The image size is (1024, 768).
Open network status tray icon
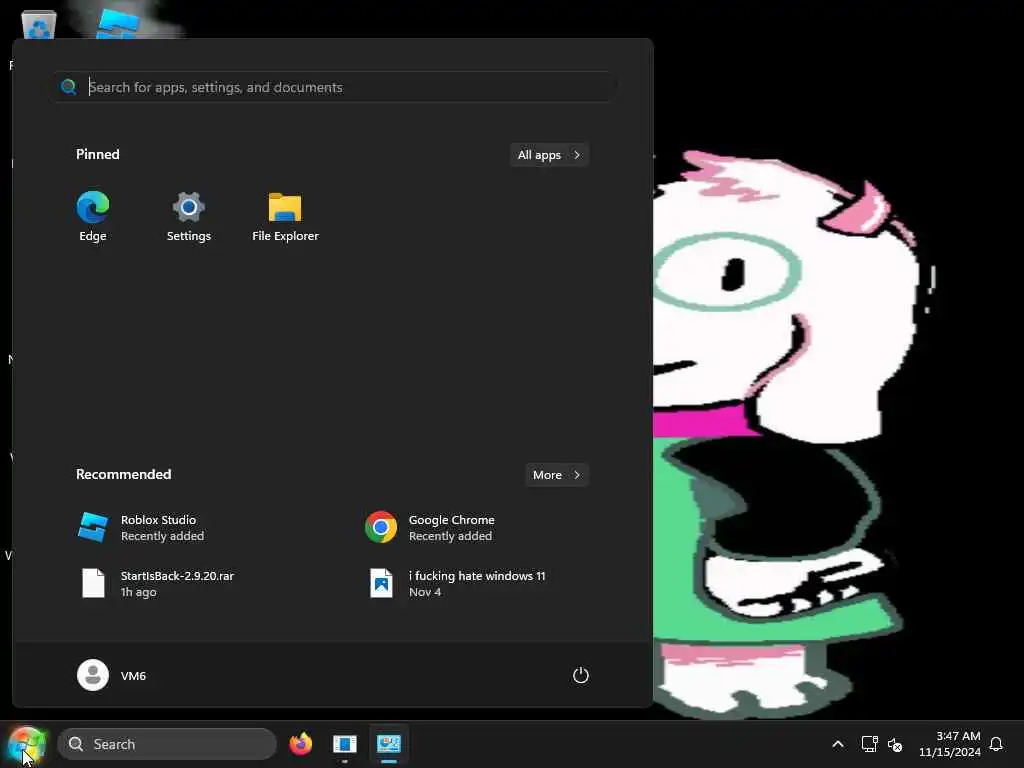click(869, 744)
